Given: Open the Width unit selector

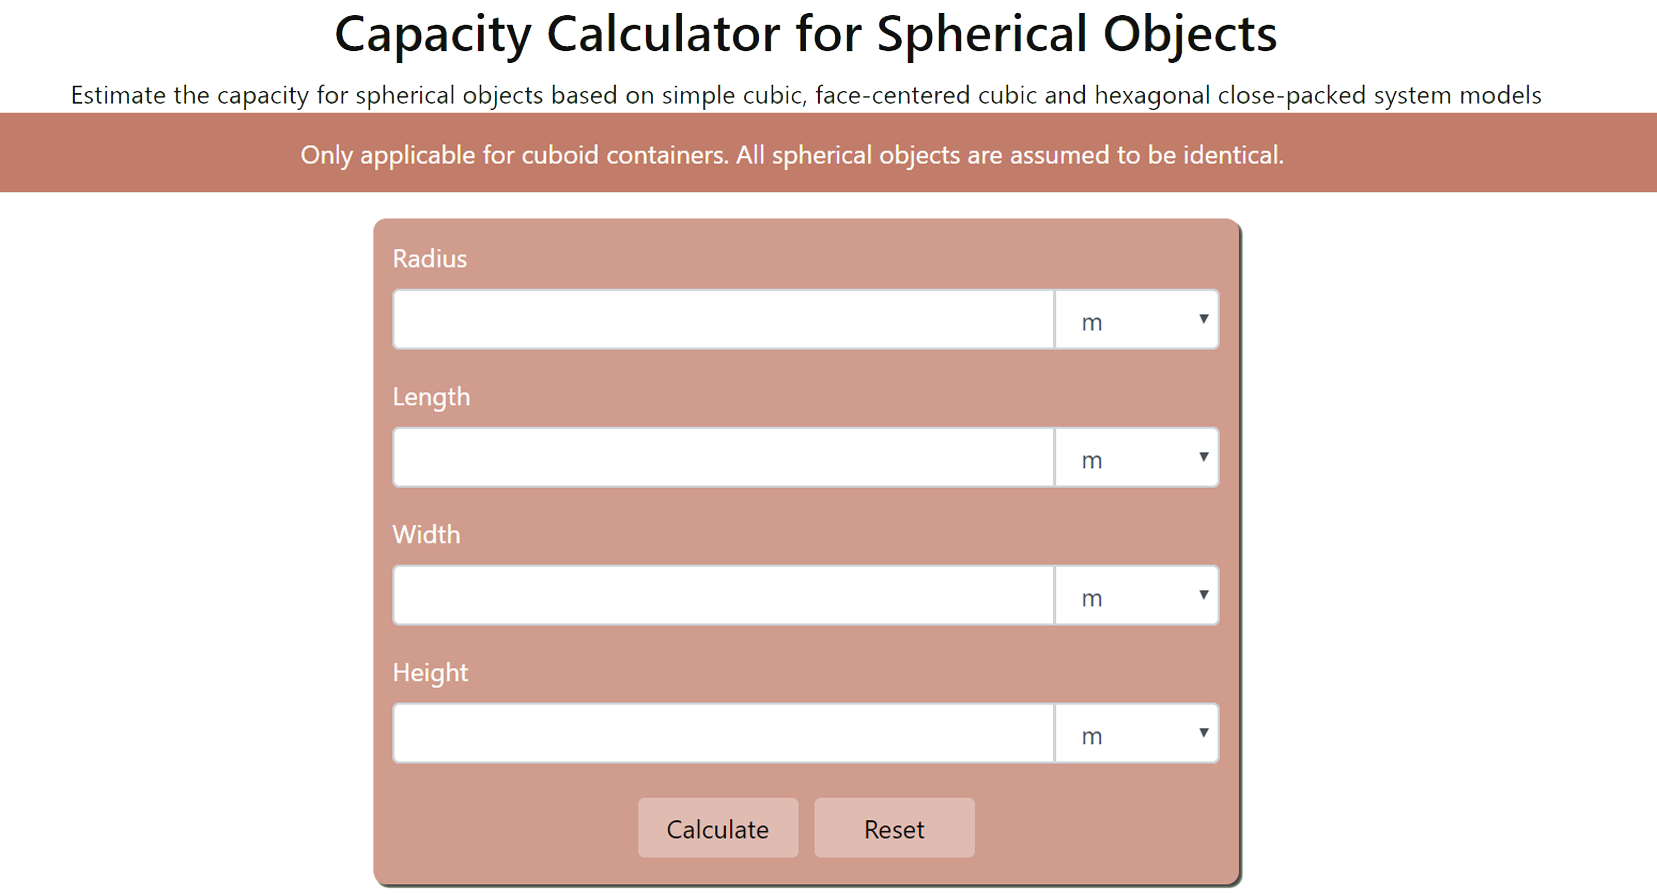Looking at the screenshot, I should click(x=1137, y=595).
